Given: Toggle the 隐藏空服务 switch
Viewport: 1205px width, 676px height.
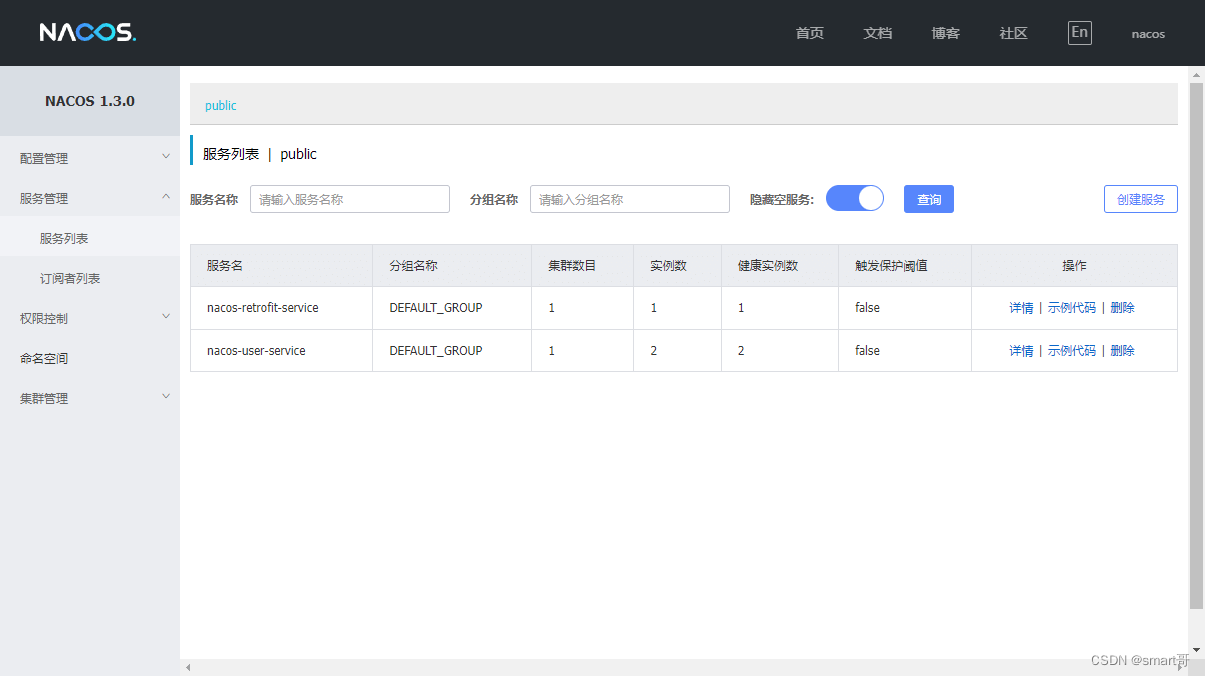Looking at the screenshot, I should (855, 198).
